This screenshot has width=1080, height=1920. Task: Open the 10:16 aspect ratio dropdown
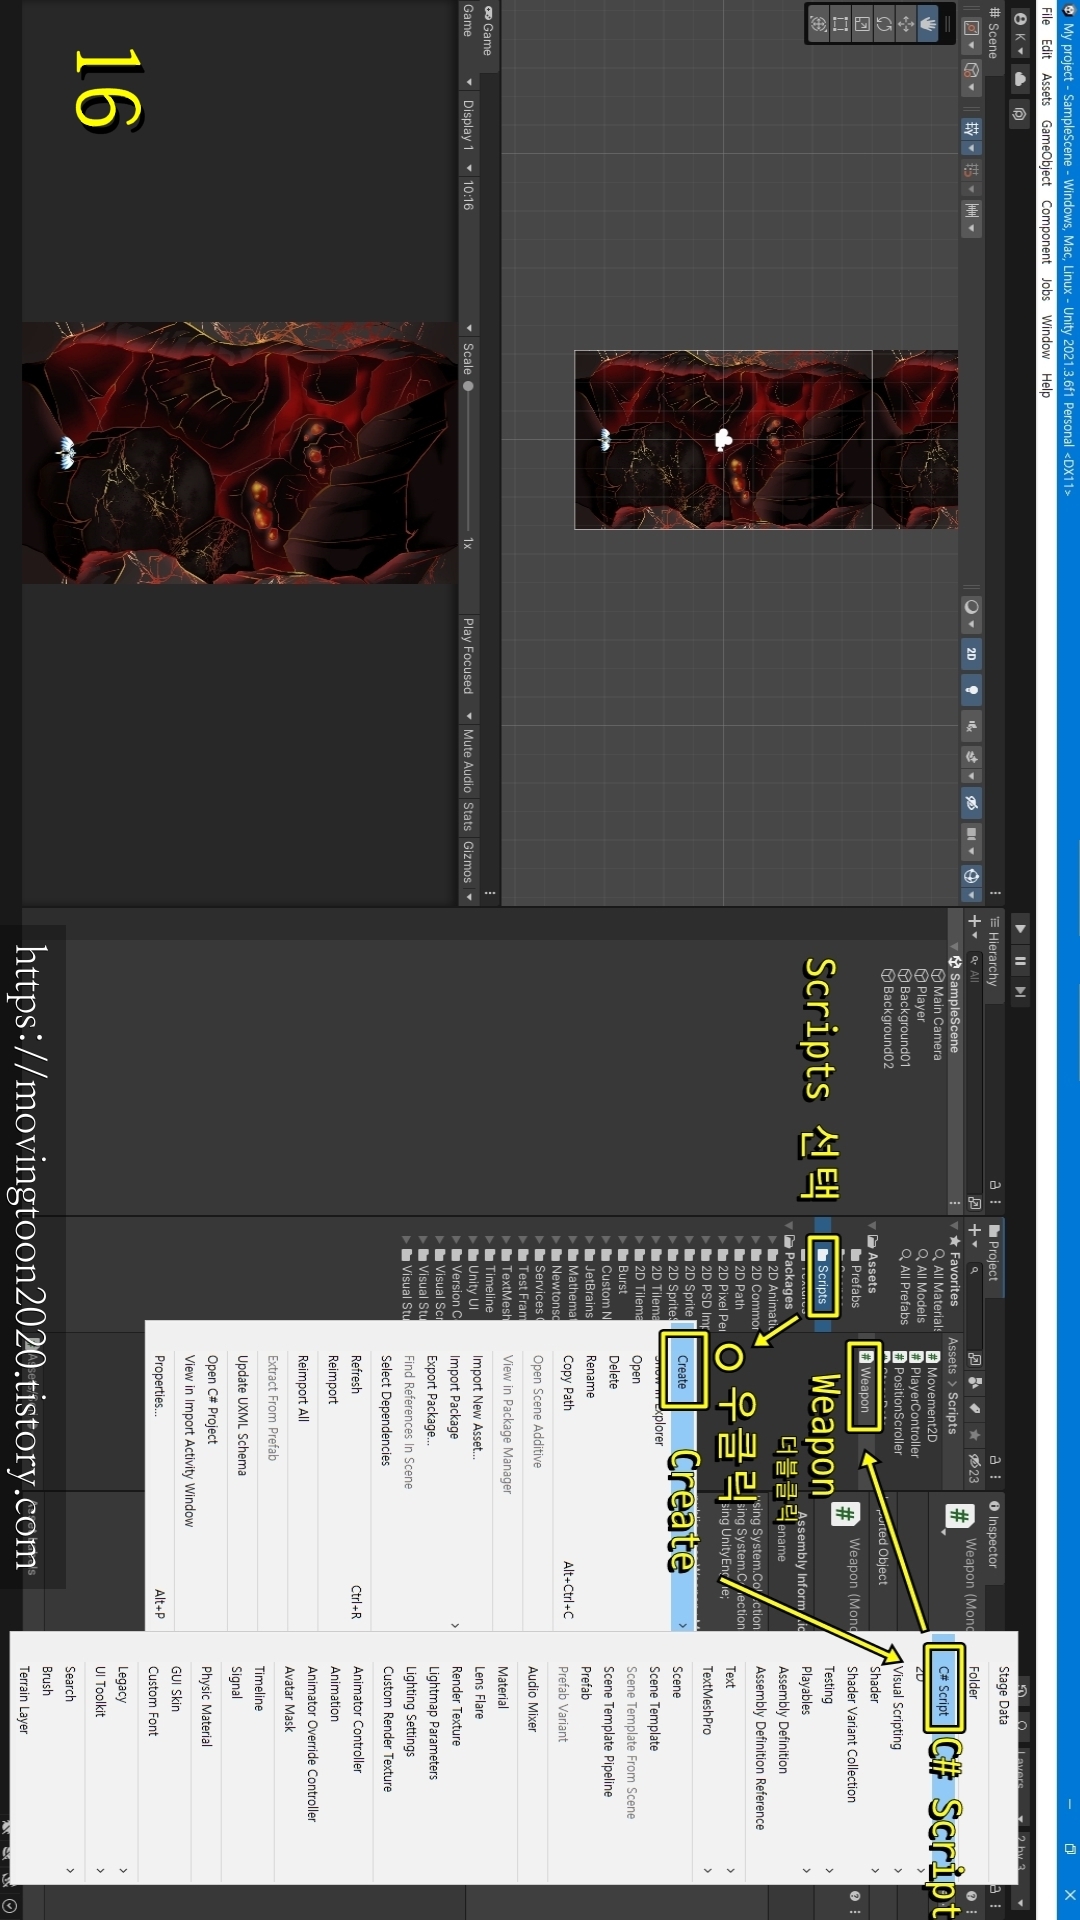pyautogui.click(x=467, y=256)
